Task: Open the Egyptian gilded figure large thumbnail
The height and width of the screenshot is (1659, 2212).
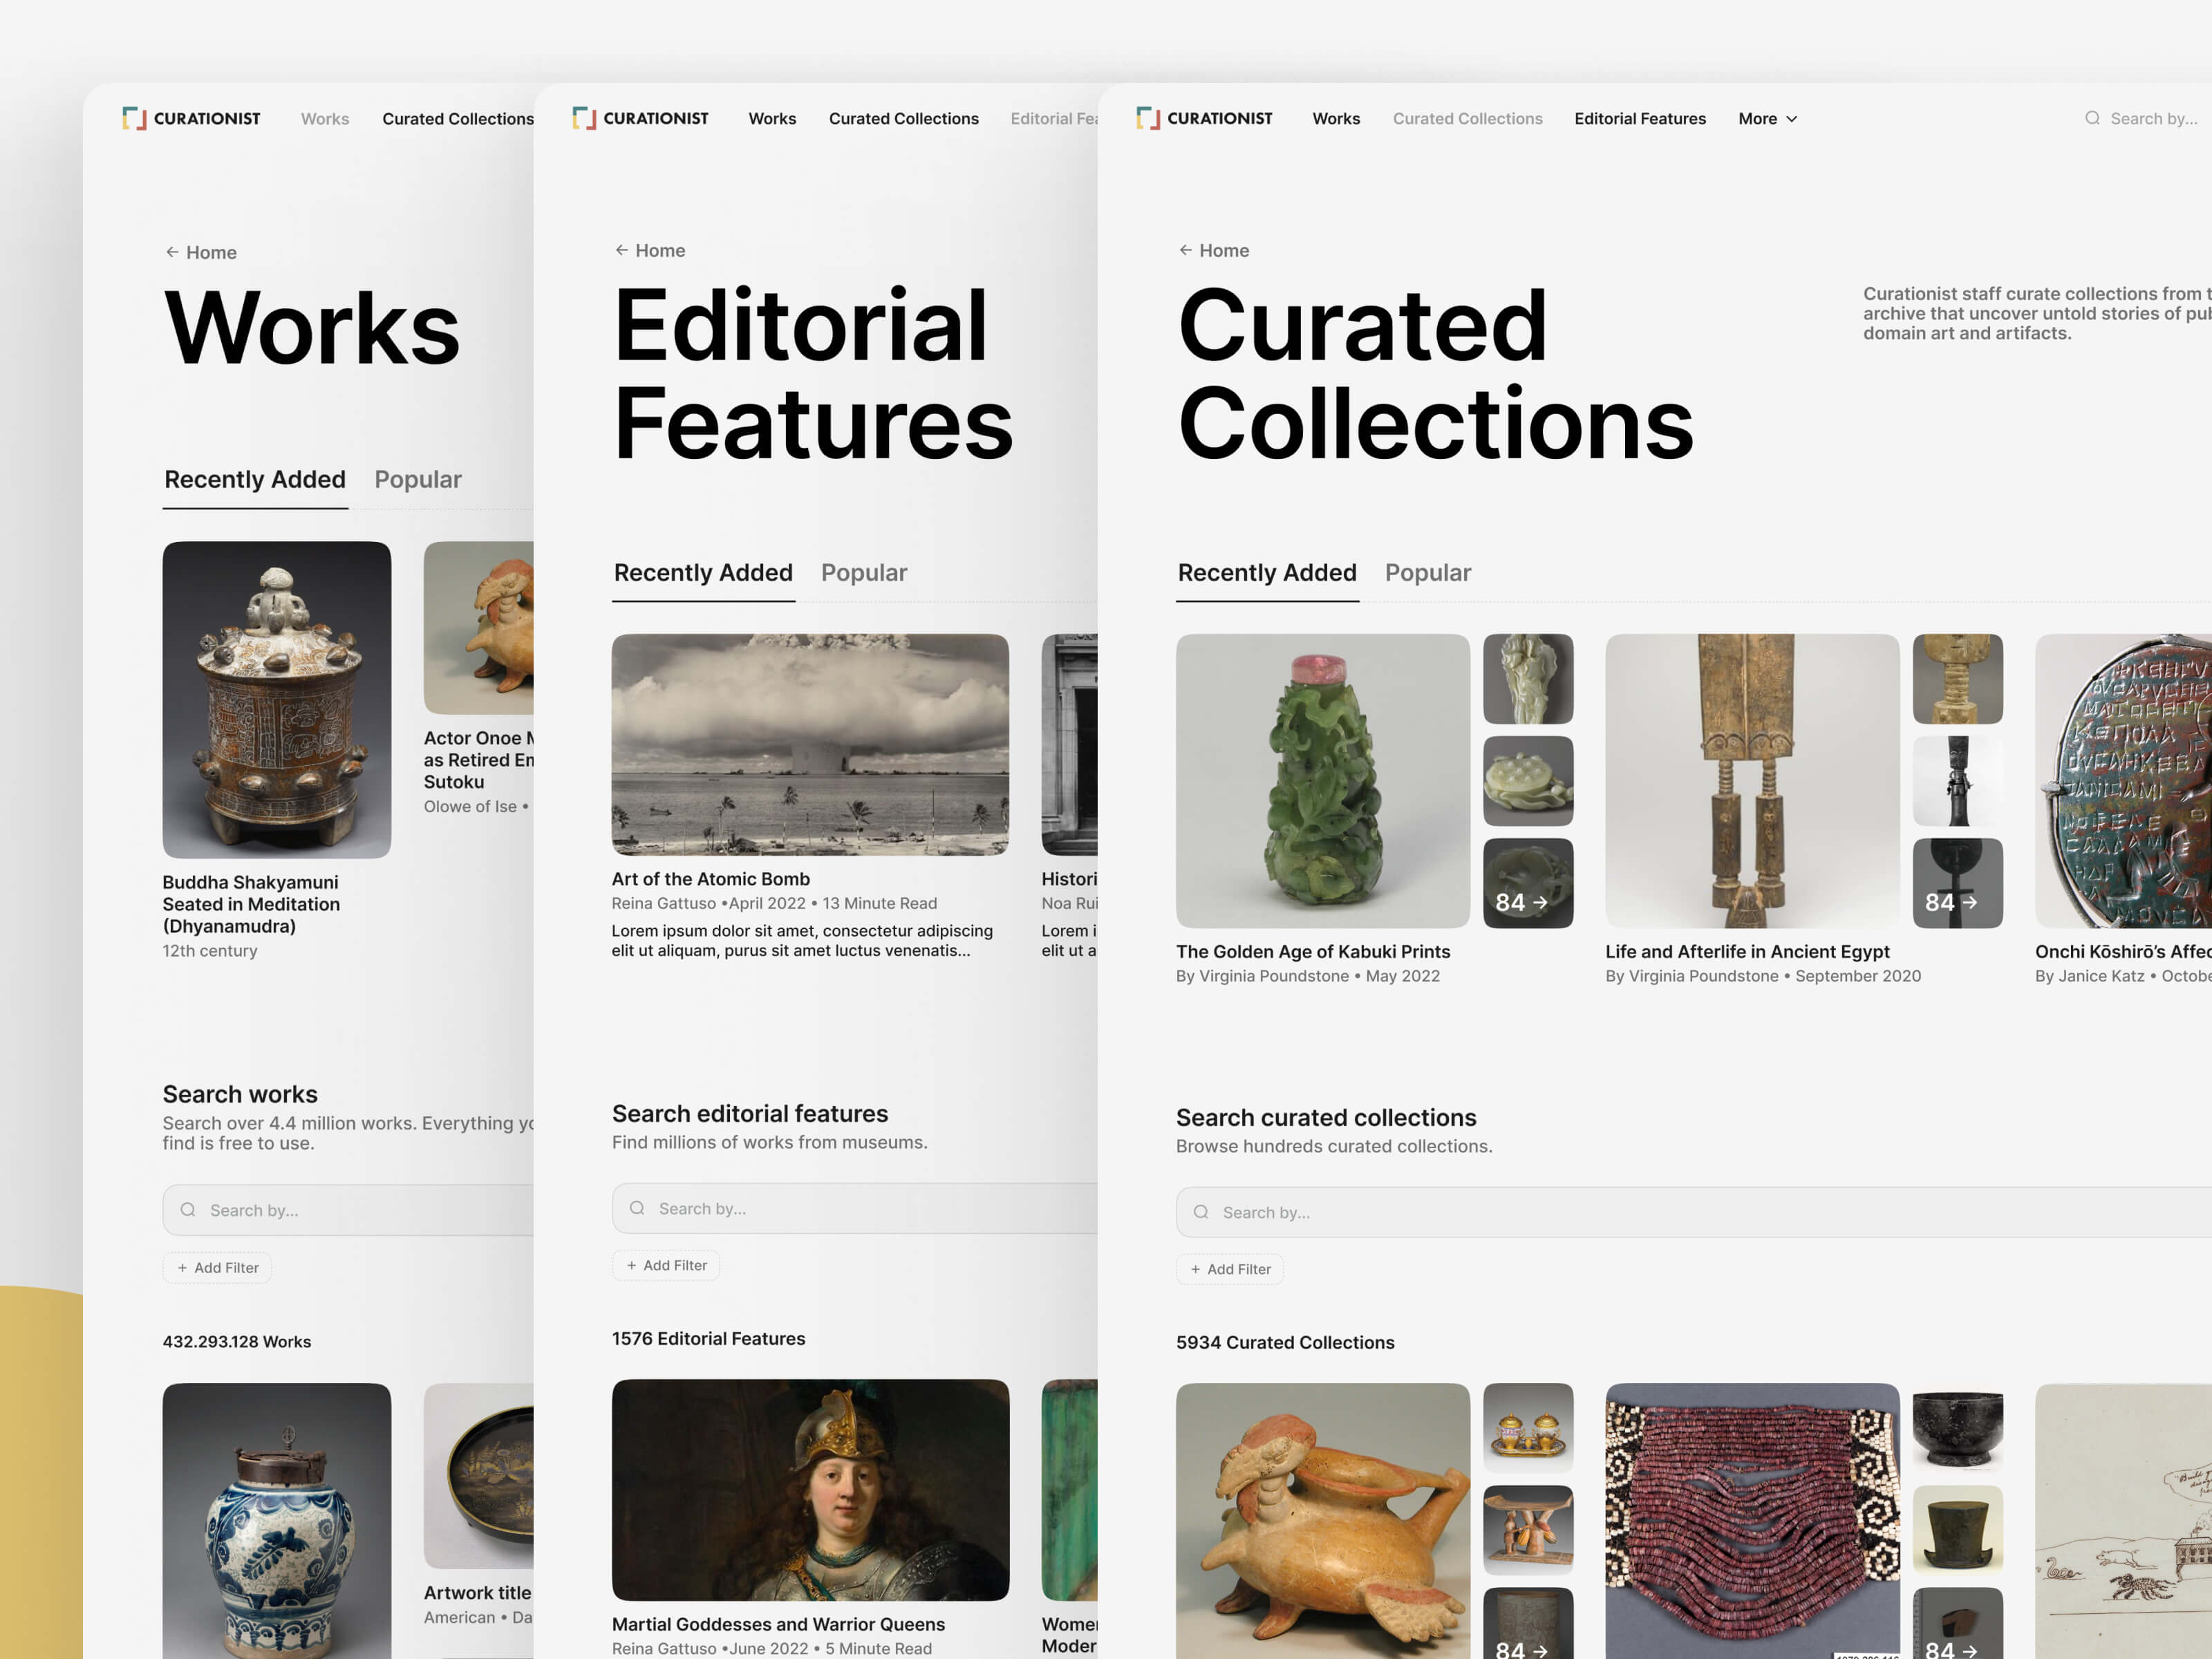Action: pyautogui.click(x=1752, y=781)
